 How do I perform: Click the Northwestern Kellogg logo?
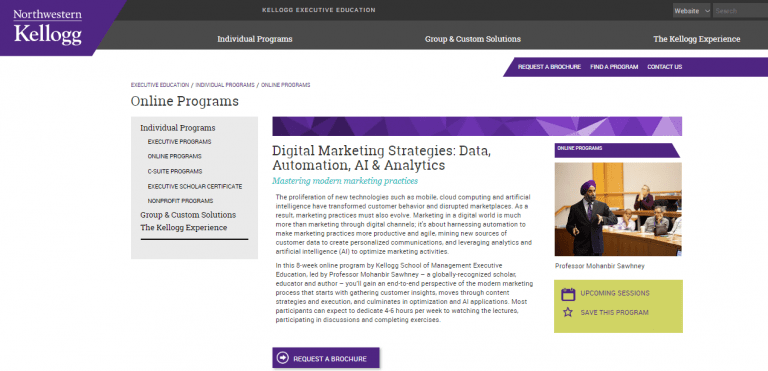(48, 27)
